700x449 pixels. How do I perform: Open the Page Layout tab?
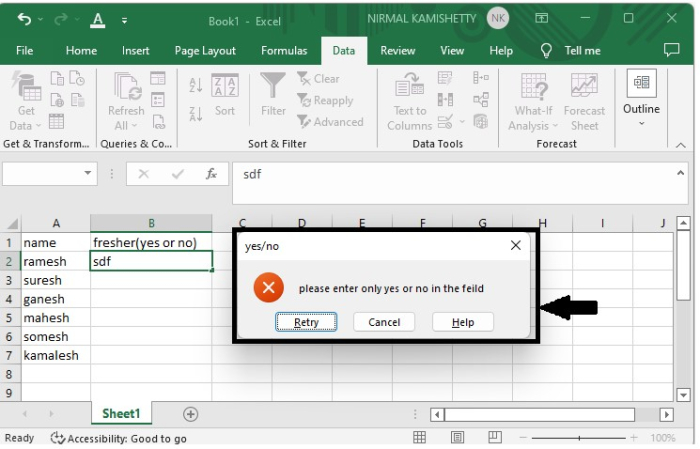[205, 51]
